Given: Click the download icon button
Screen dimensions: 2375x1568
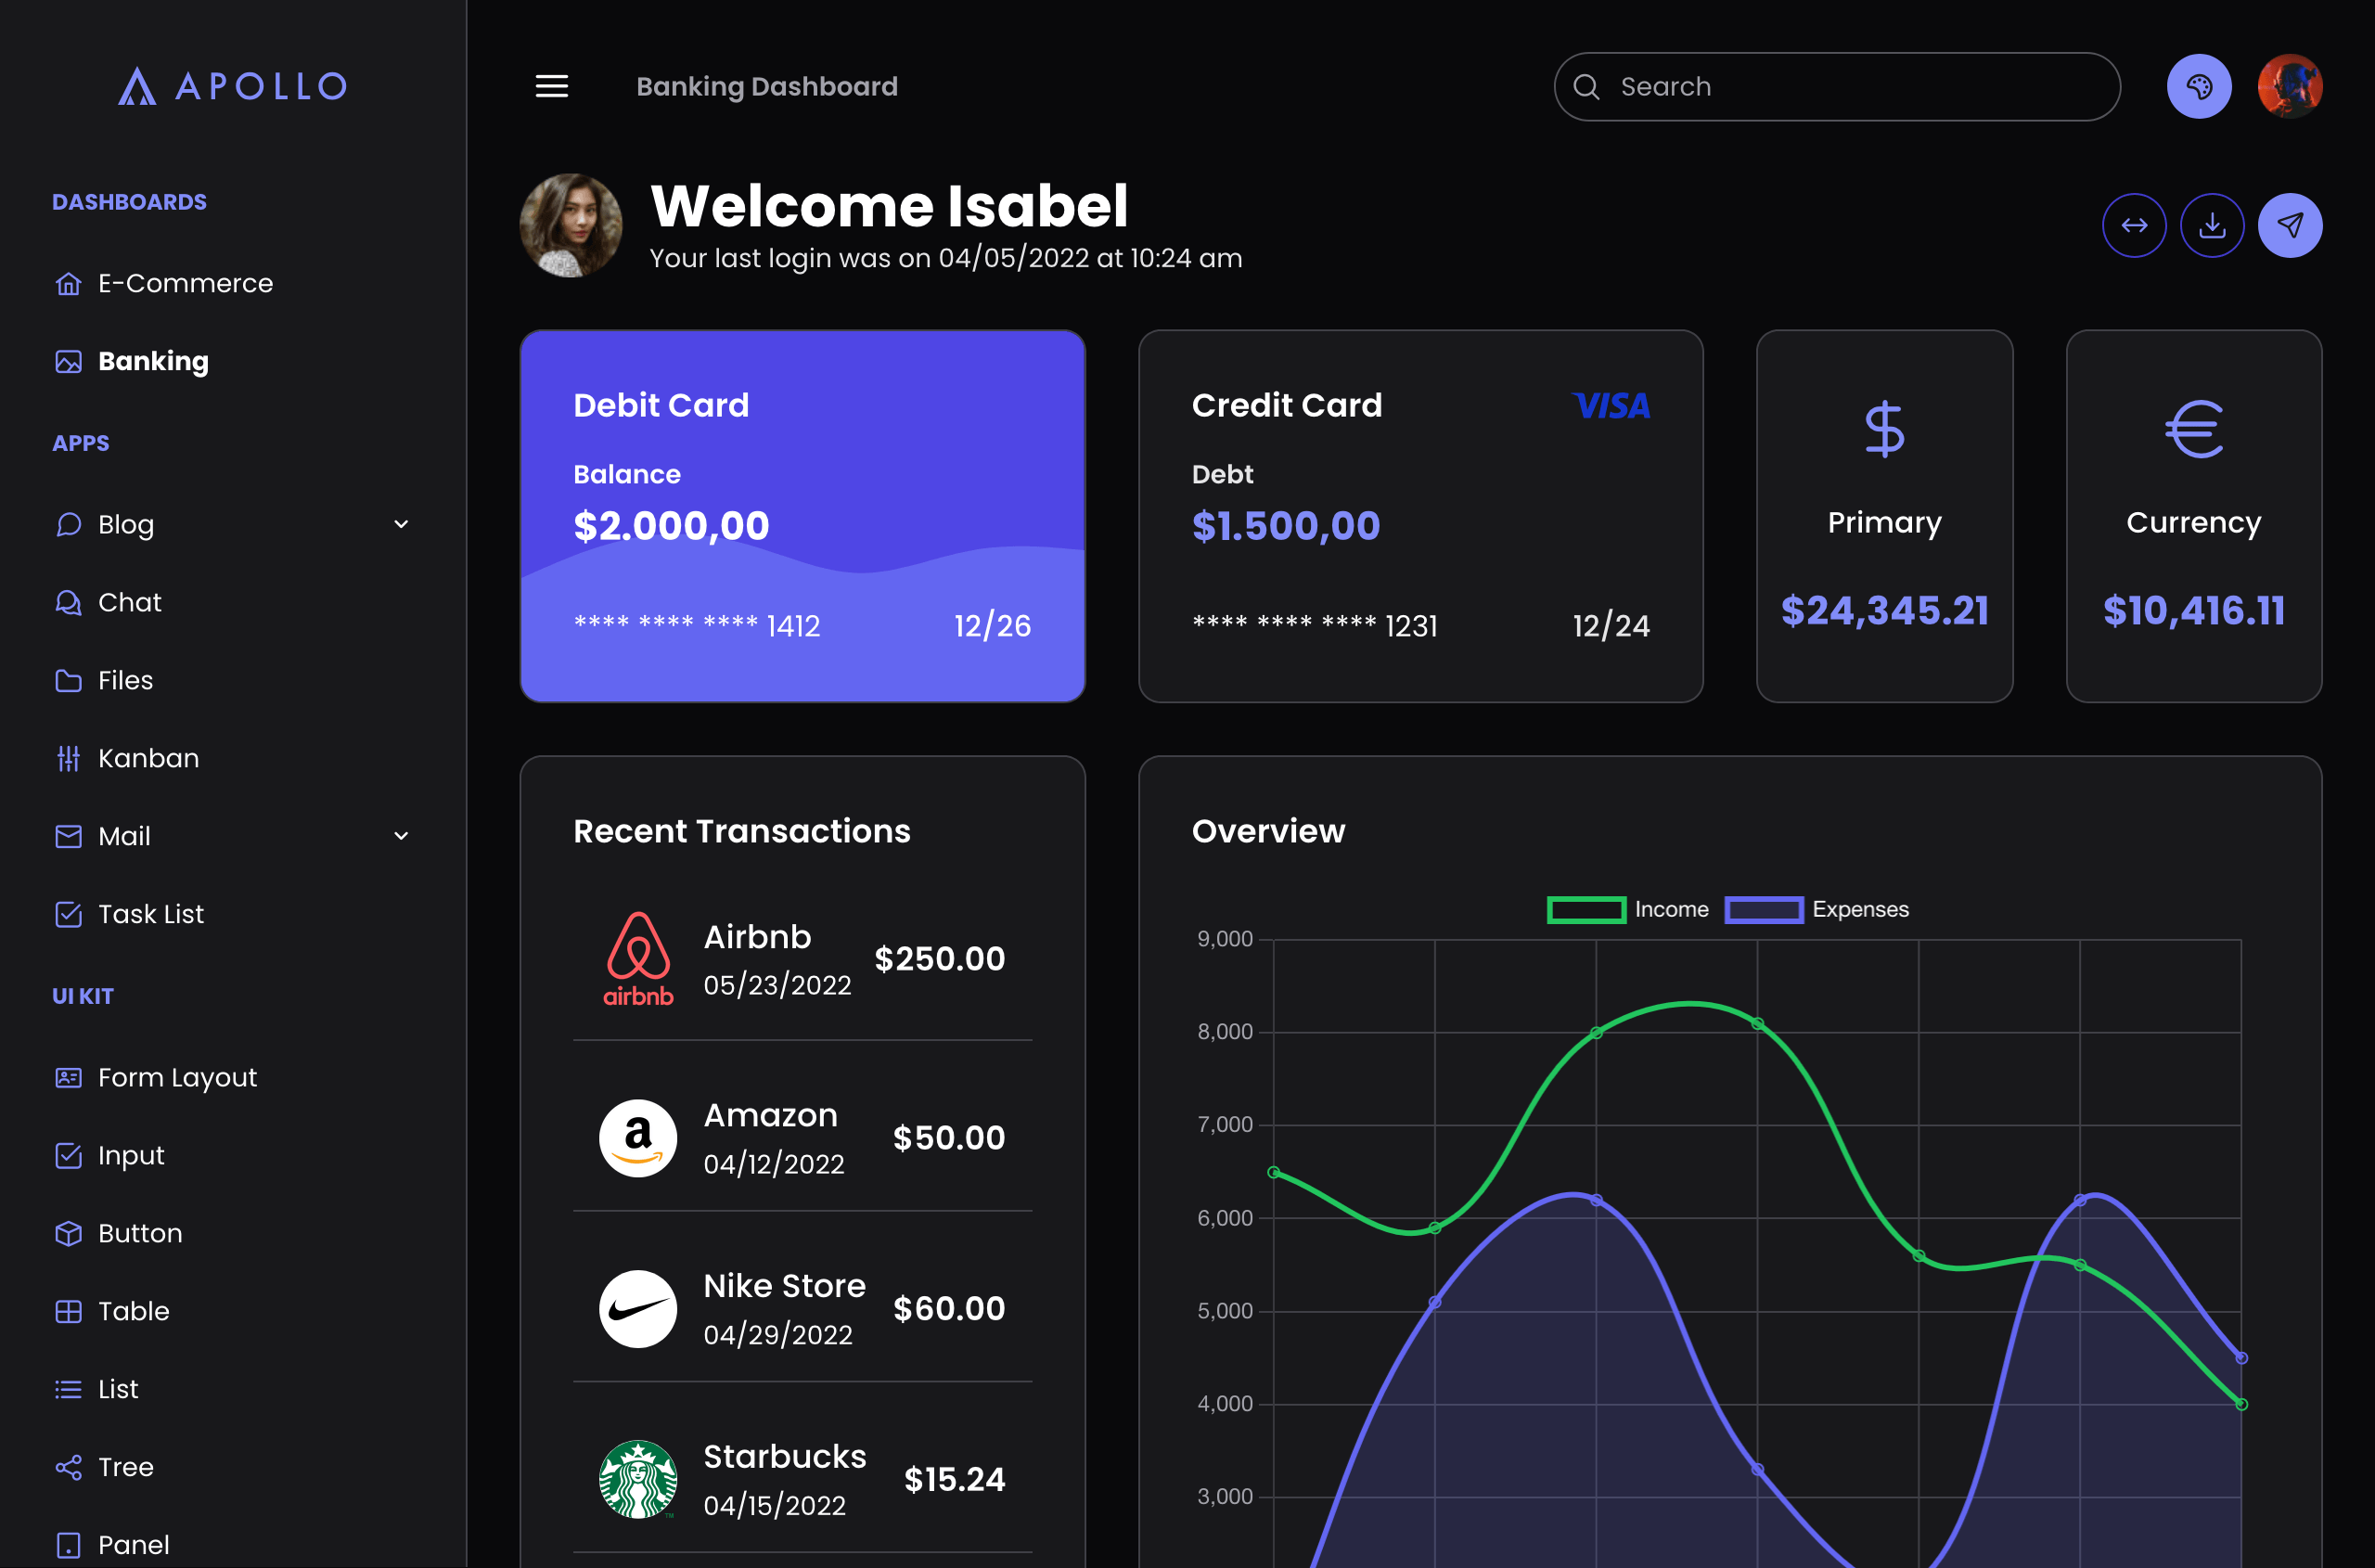Looking at the screenshot, I should coord(2212,225).
